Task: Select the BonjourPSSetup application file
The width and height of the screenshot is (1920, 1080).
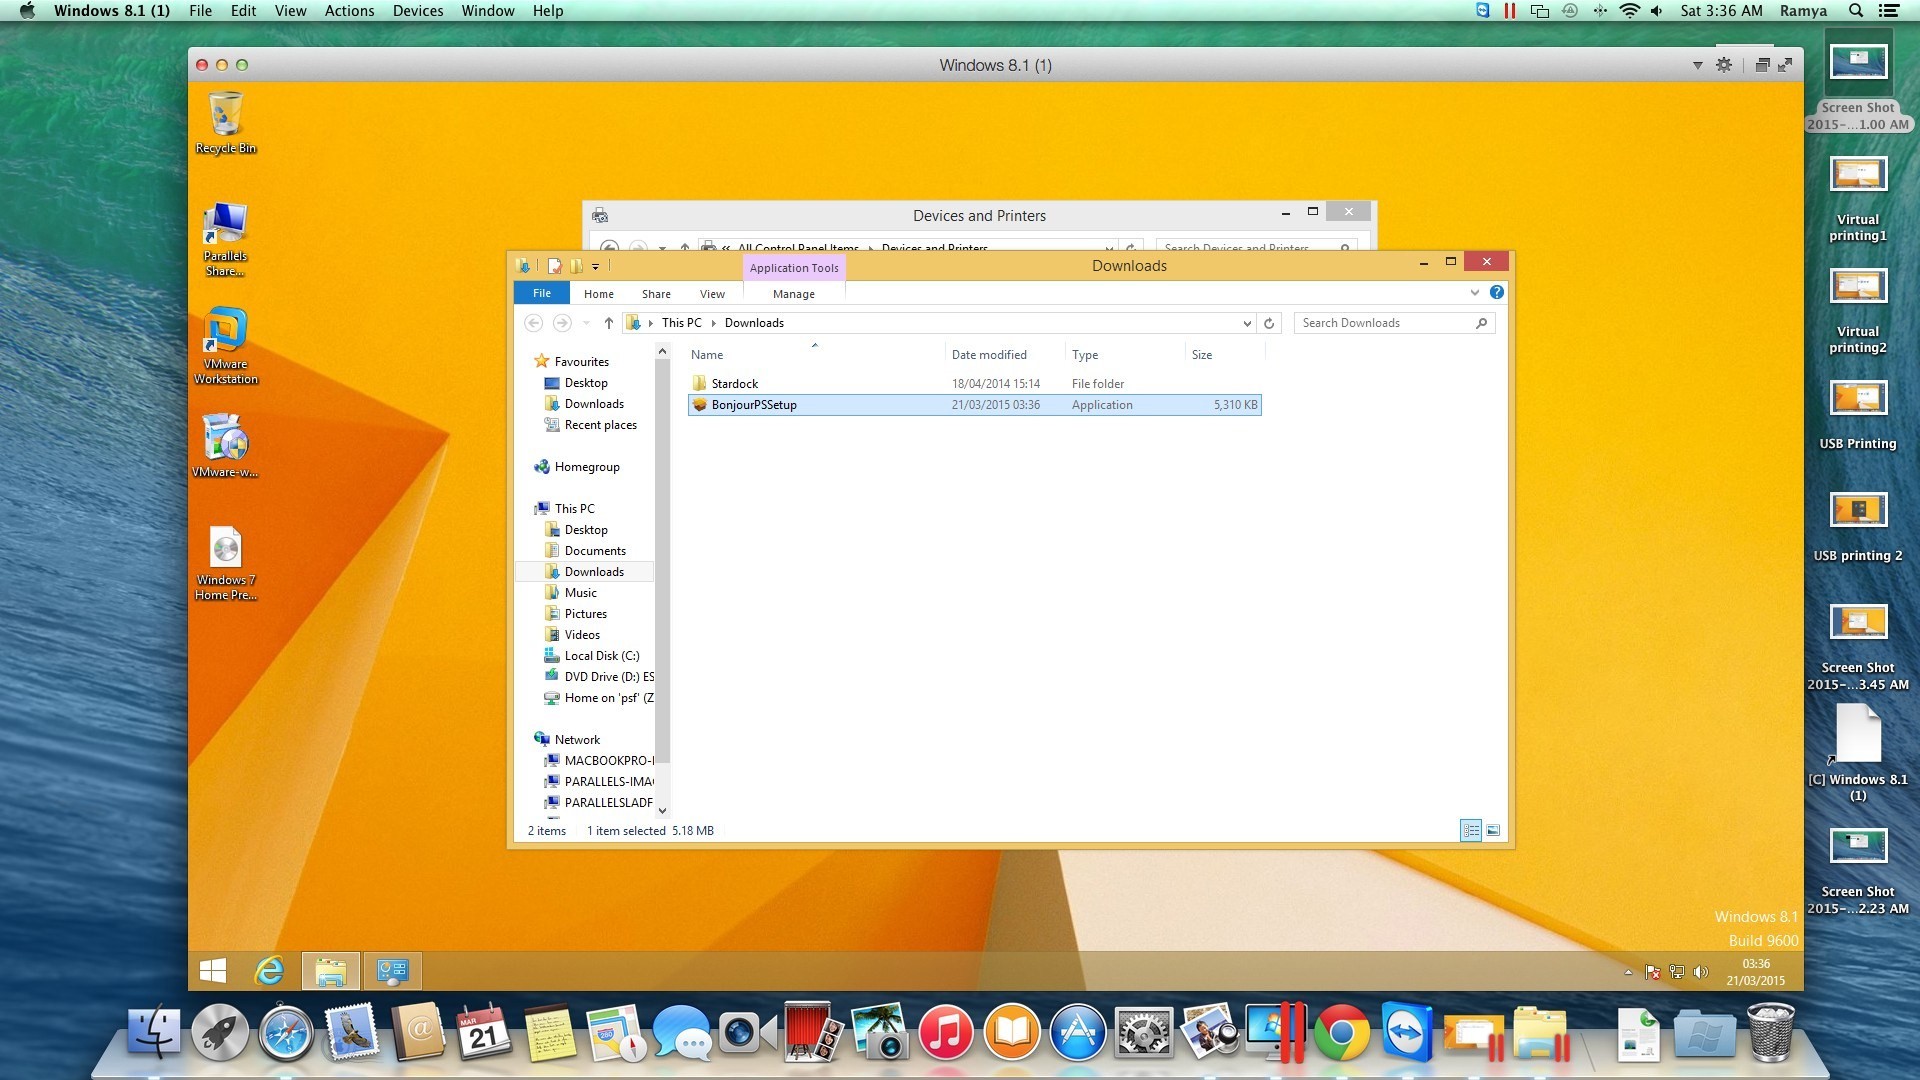Action: coord(753,404)
